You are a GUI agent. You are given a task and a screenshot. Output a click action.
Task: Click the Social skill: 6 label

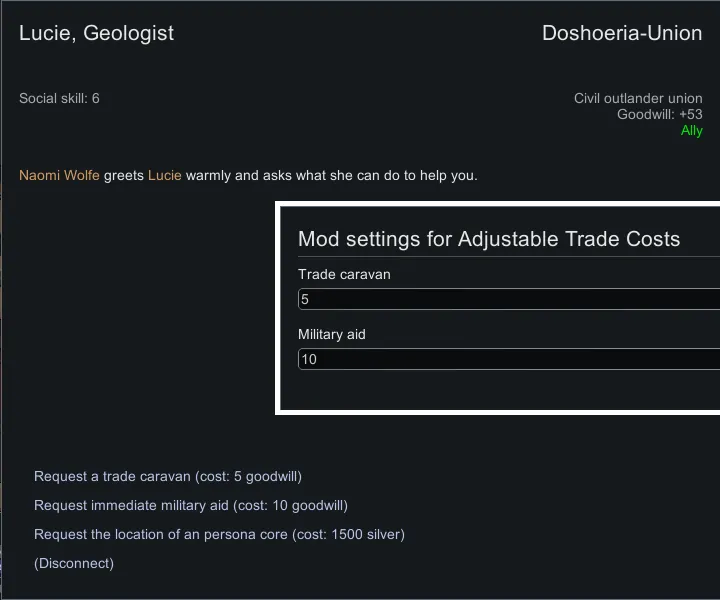point(59,98)
